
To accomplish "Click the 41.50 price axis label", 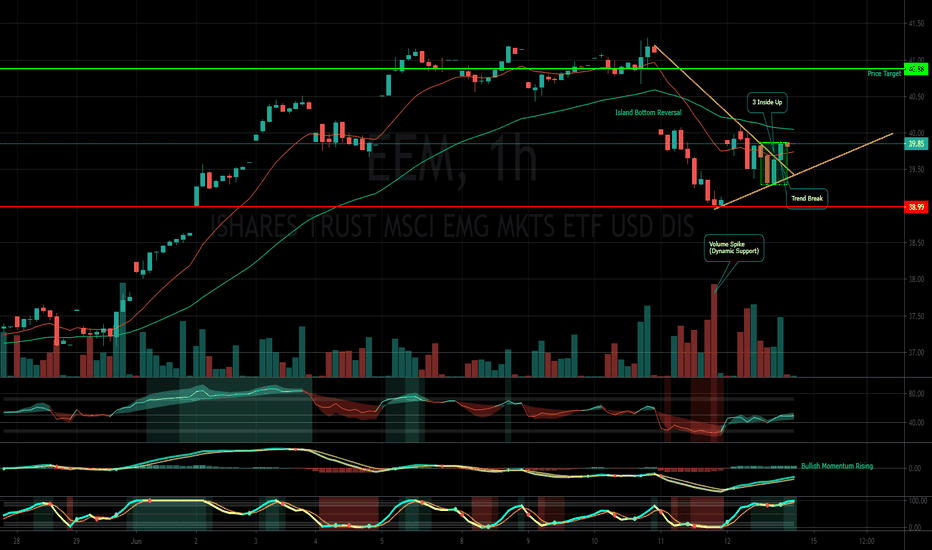I will pos(915,24).
